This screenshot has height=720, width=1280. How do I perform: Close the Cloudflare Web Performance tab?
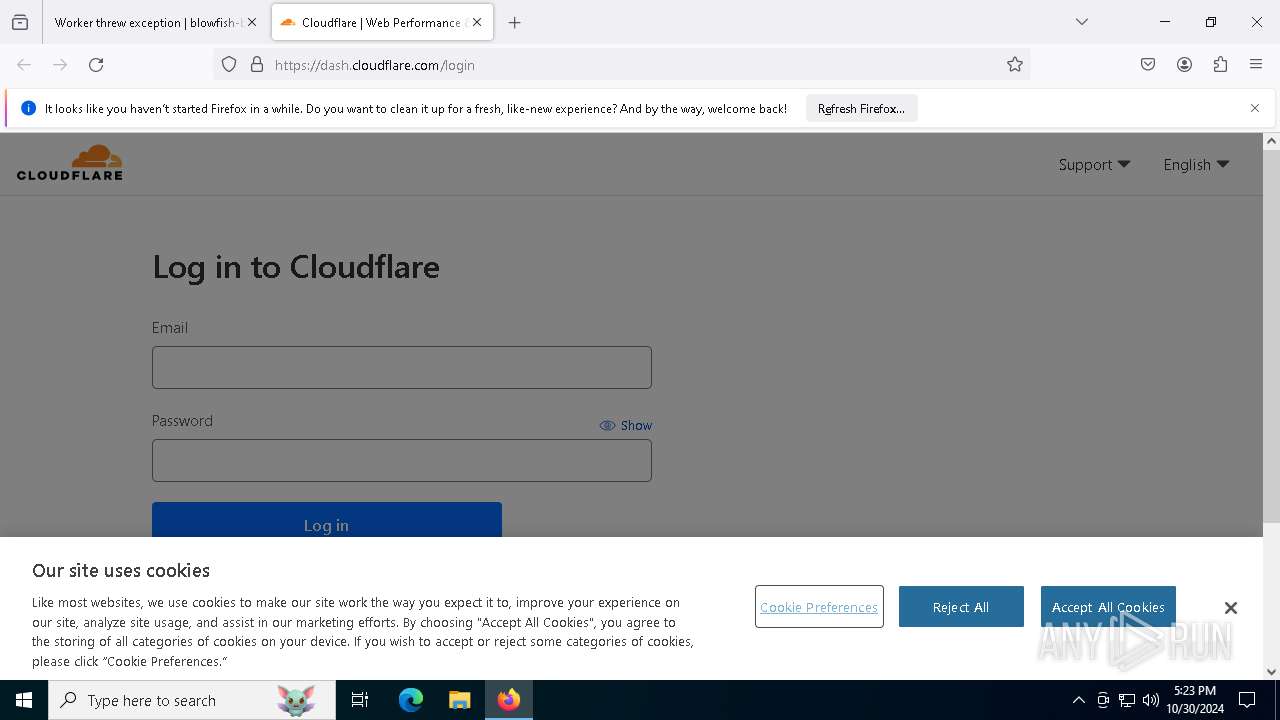point(477,22)
